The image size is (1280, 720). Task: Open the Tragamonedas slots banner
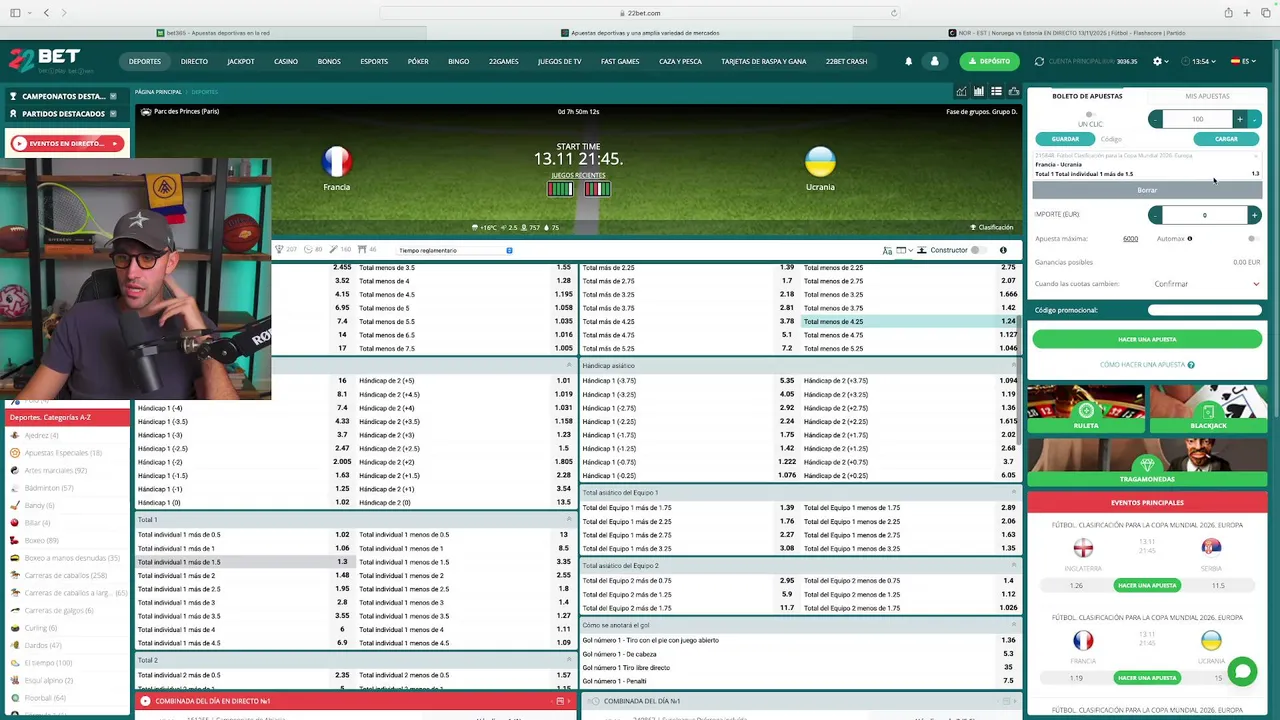(x=1147, y=463)
